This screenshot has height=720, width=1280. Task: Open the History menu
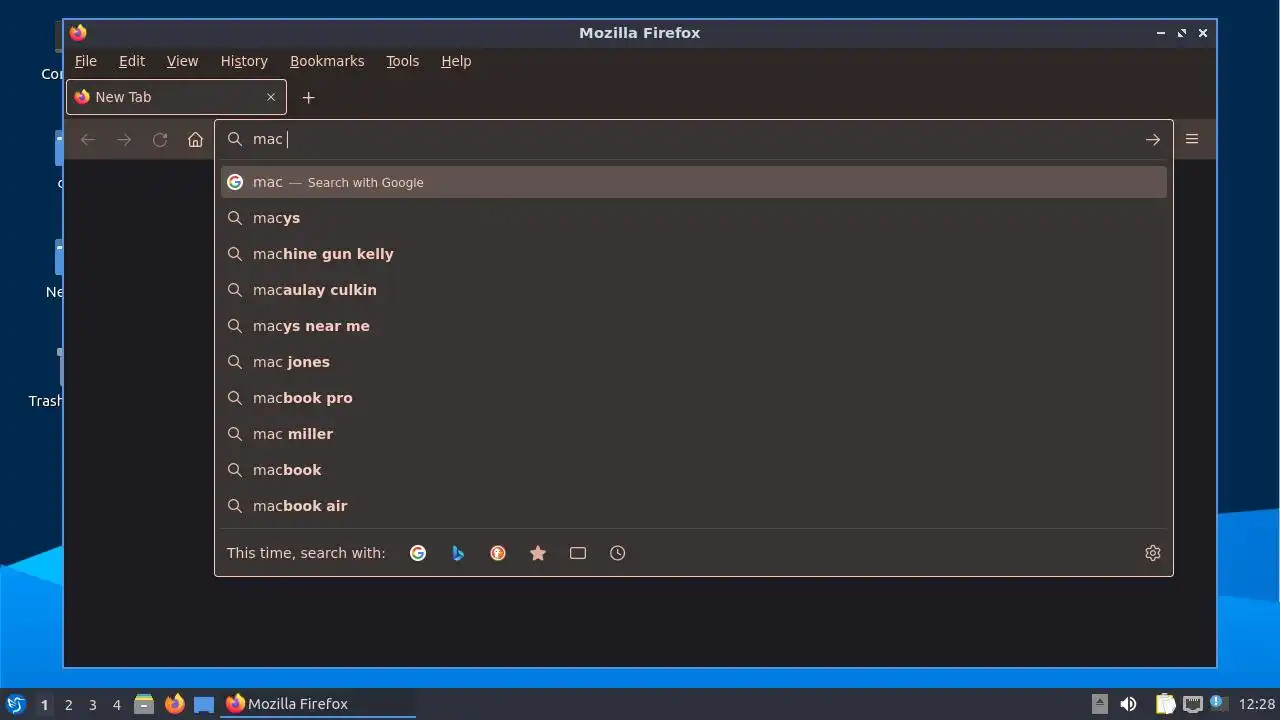click(244, 61)
